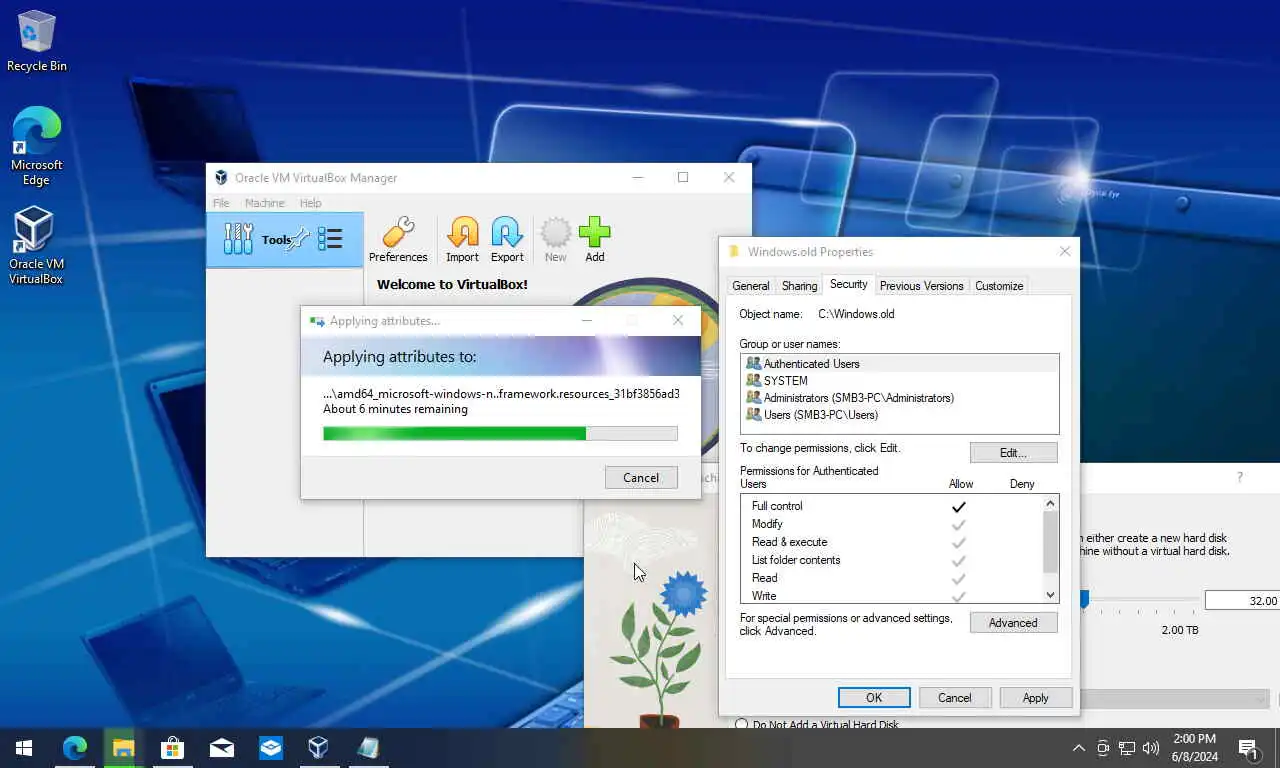The height and width of the screenshot is (768, 1280).
Task: Click the 2.00 TB slider label
Action: [x=1180, y=630]
